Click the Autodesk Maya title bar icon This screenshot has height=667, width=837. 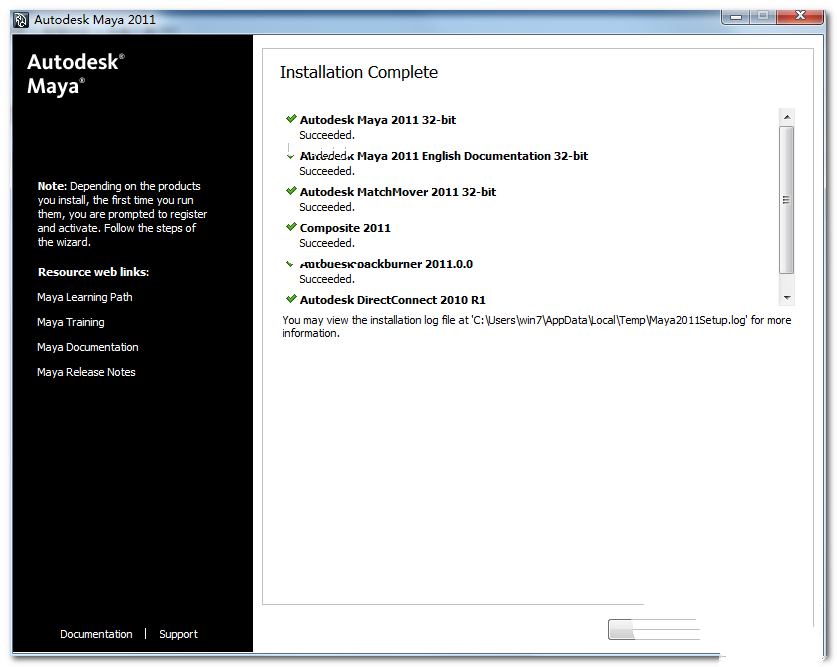21,20
